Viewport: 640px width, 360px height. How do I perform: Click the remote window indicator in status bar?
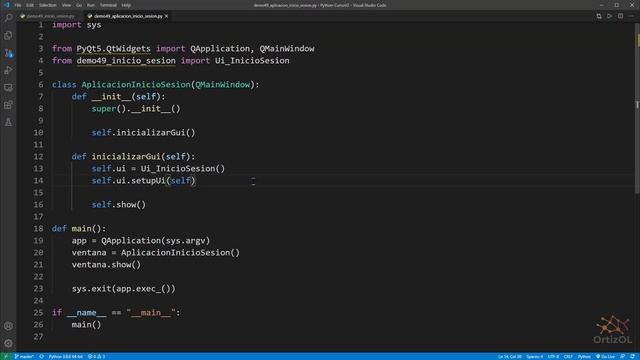pyautogui.click(x=6, y=356)
